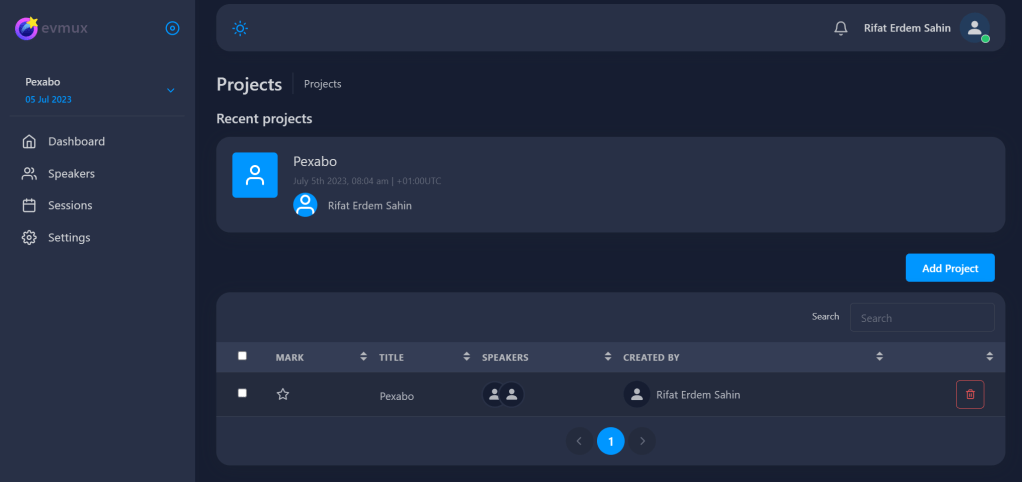Sort by the SPEAKERS column

[x=607, y=356]
